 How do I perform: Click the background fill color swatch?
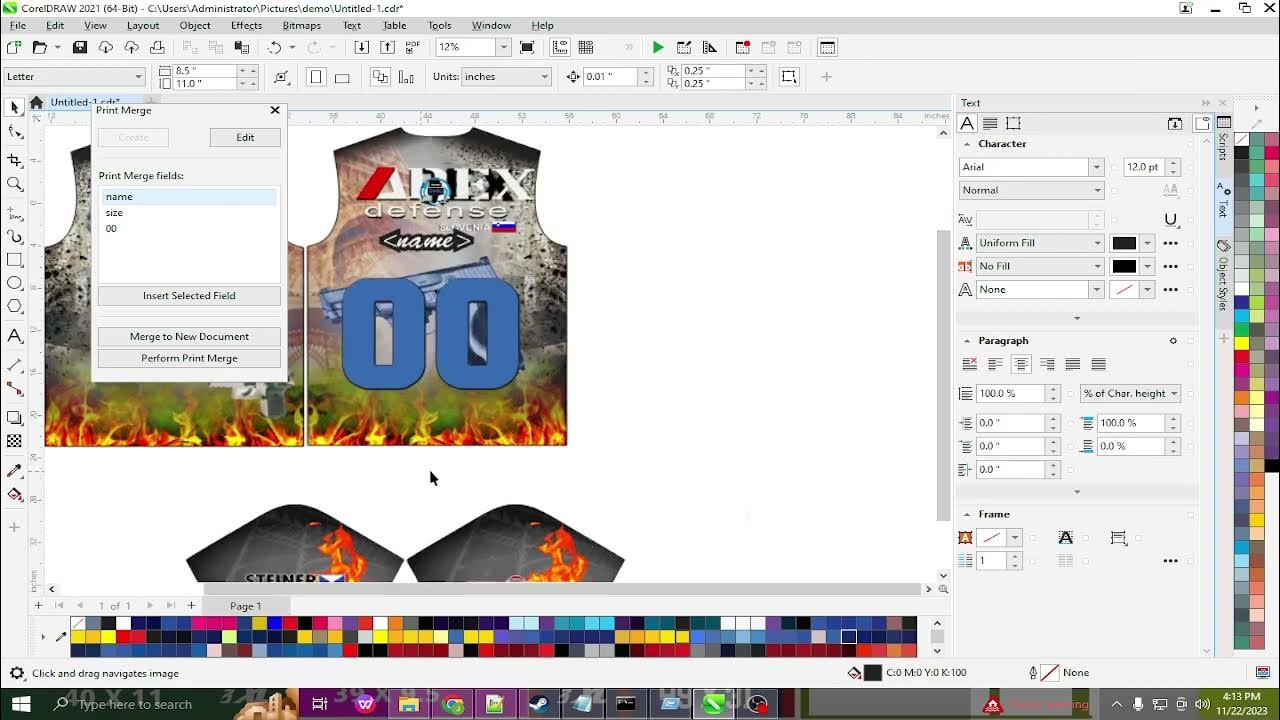tap(1124, 266)
